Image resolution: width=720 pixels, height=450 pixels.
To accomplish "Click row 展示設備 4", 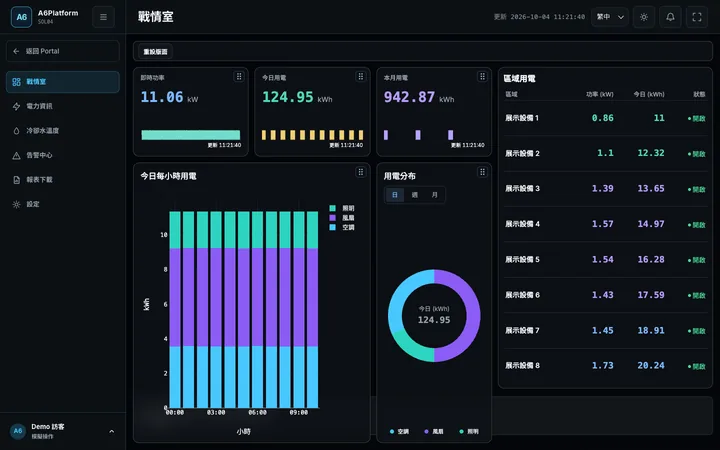I will pos(605,224).
